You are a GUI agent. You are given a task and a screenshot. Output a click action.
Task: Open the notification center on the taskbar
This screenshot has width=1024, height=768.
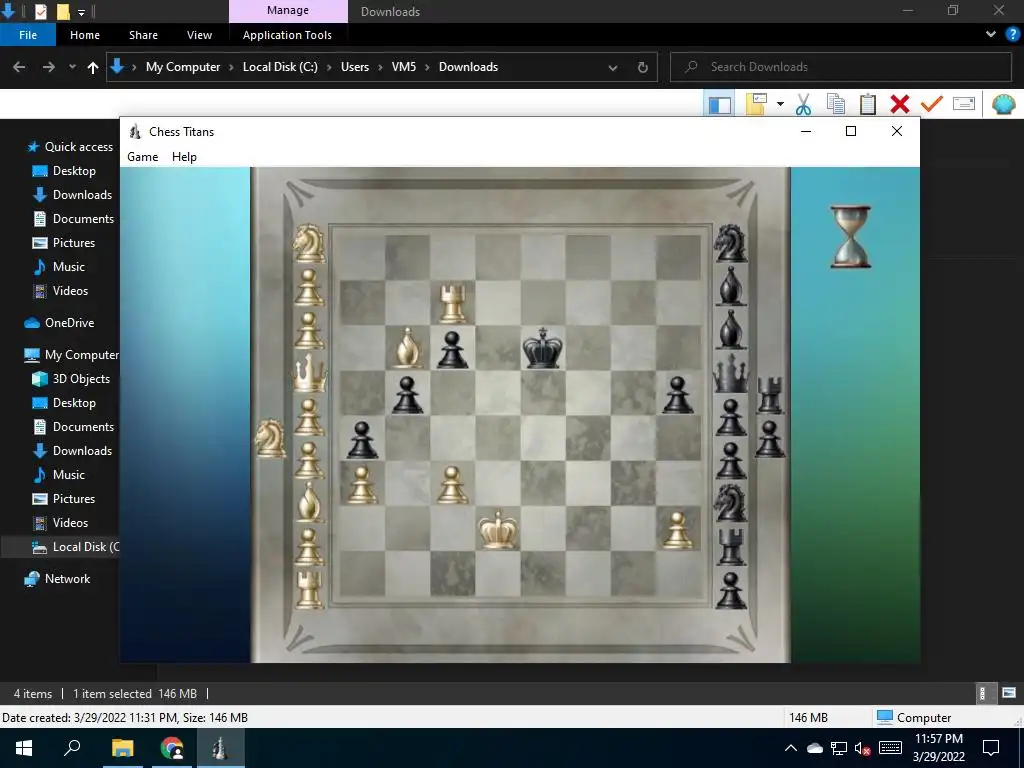pos(991,748)
